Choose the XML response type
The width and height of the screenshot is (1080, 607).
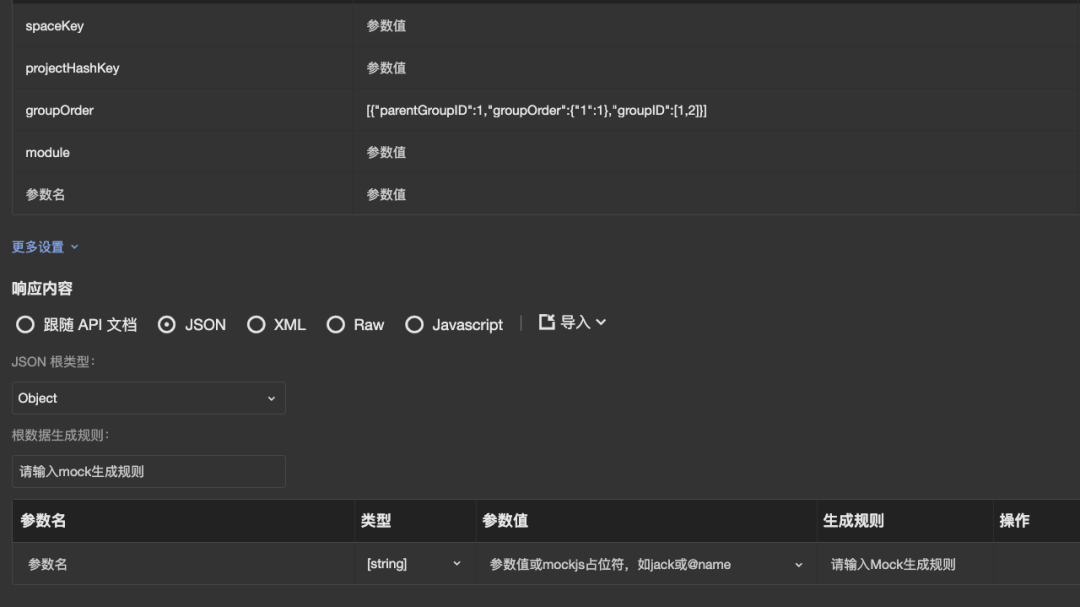[x=256, y=325]
